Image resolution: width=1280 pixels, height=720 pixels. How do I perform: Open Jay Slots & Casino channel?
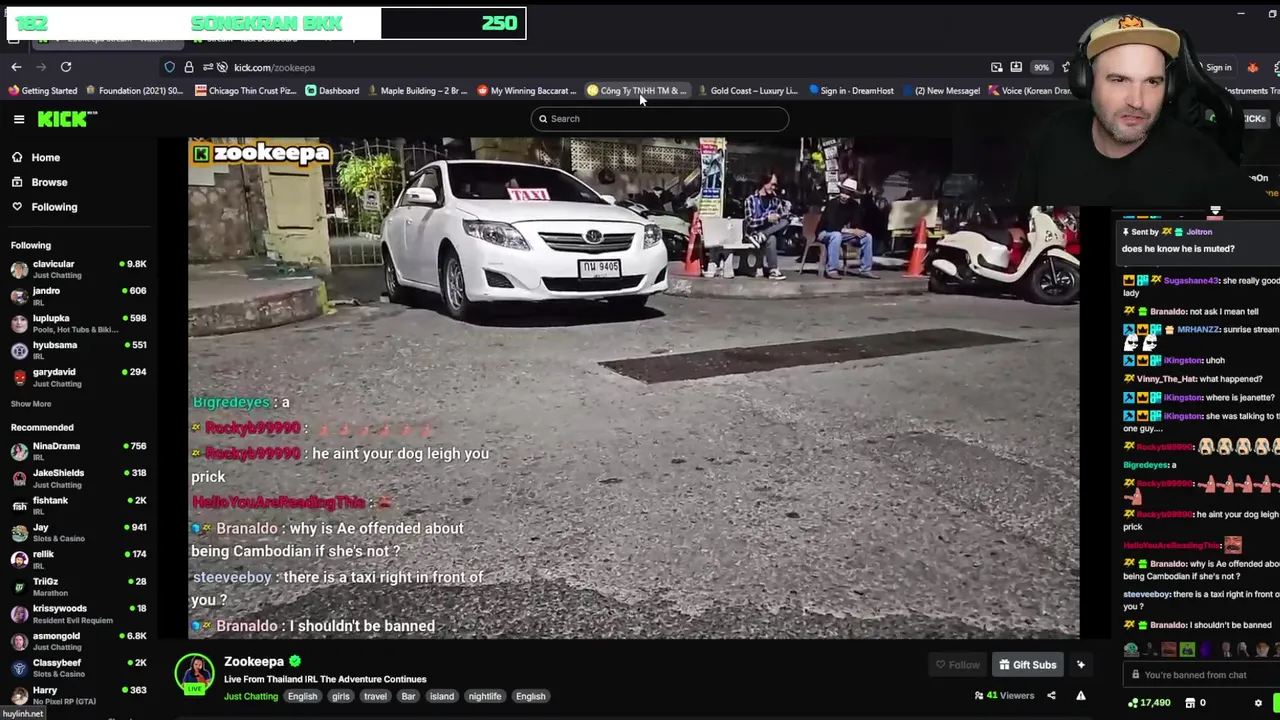pyautogui.click(x=78, y=532)
